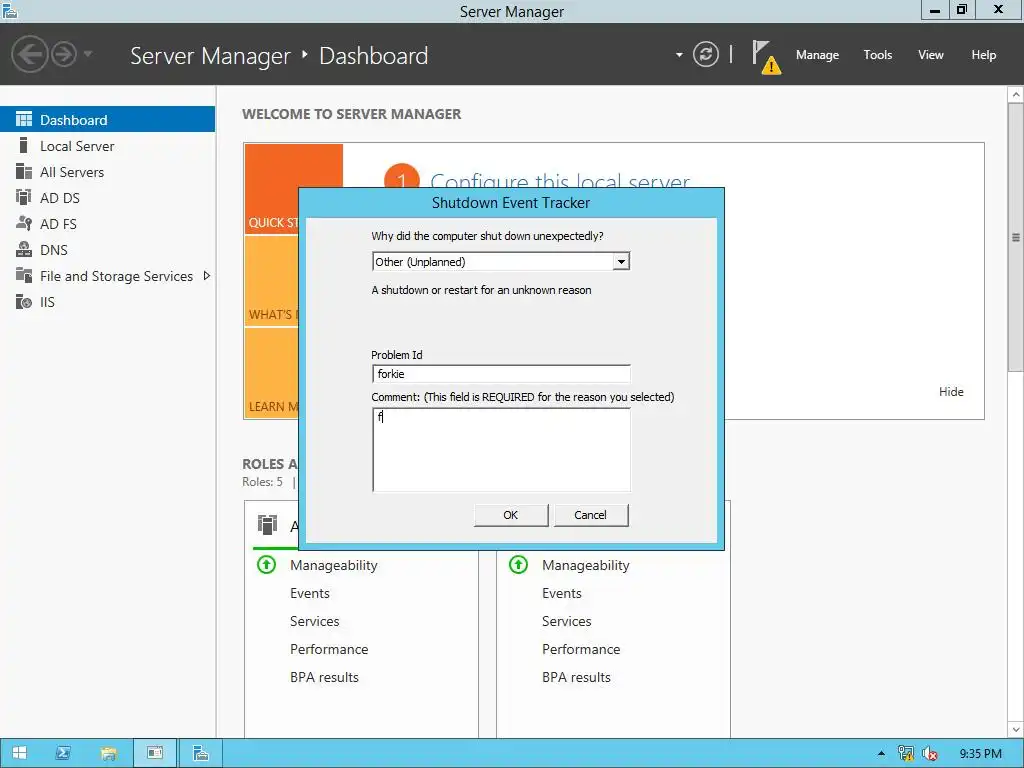Screen dimensions: 1024x768
Task: Confirm with OK in Shutdown Event Tracker
Action: pos(511,515)
